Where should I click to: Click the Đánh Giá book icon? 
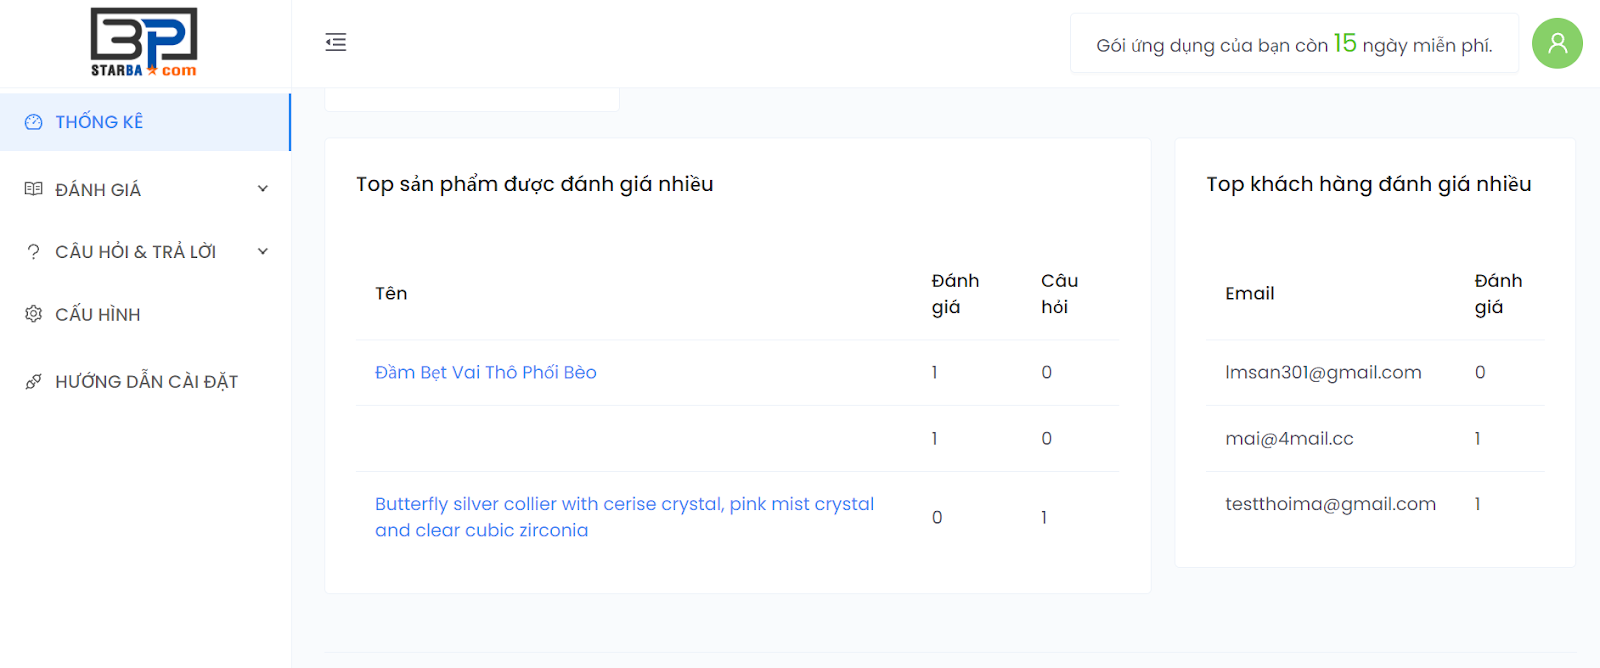point(34,189)
